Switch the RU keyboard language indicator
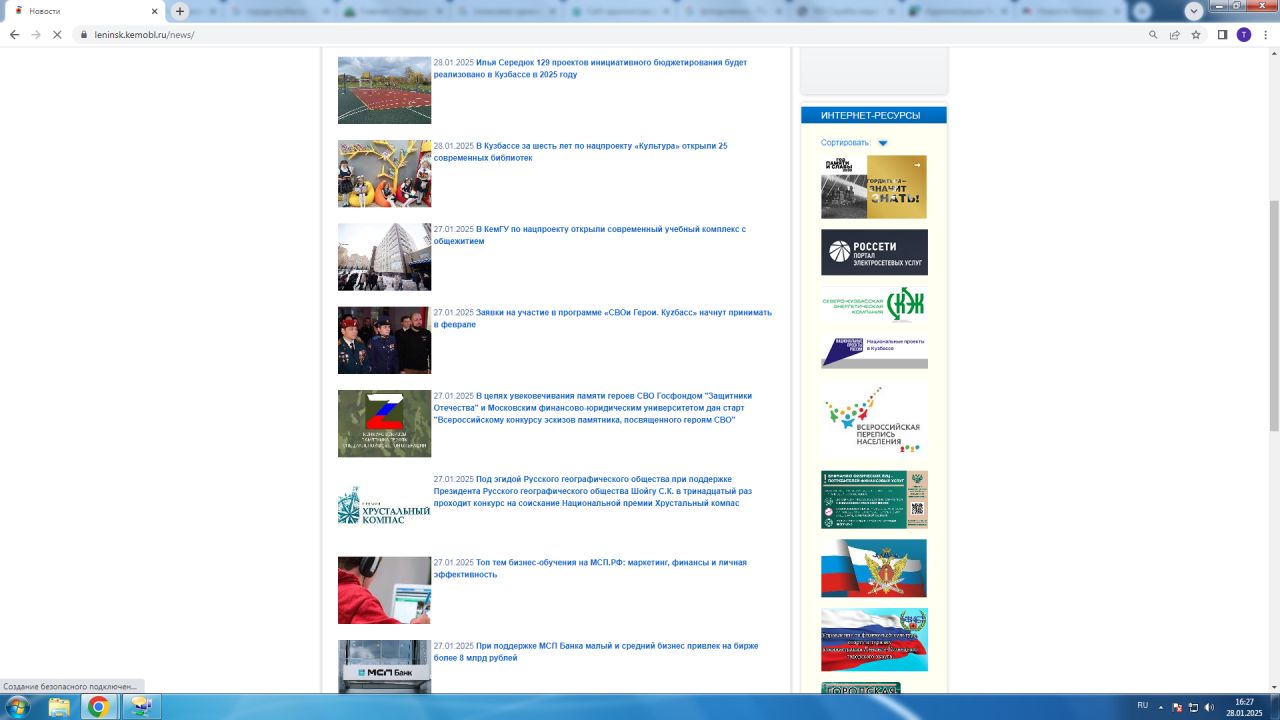 click(1143, 706)
